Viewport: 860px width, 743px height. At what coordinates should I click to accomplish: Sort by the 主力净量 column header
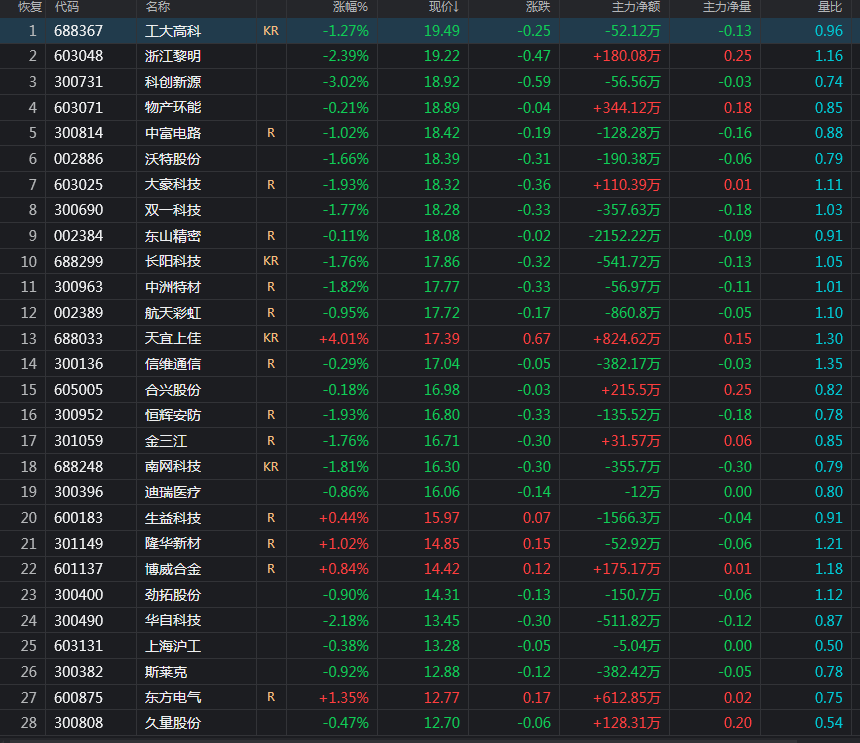pyautogui.click(x=727, y=7)
